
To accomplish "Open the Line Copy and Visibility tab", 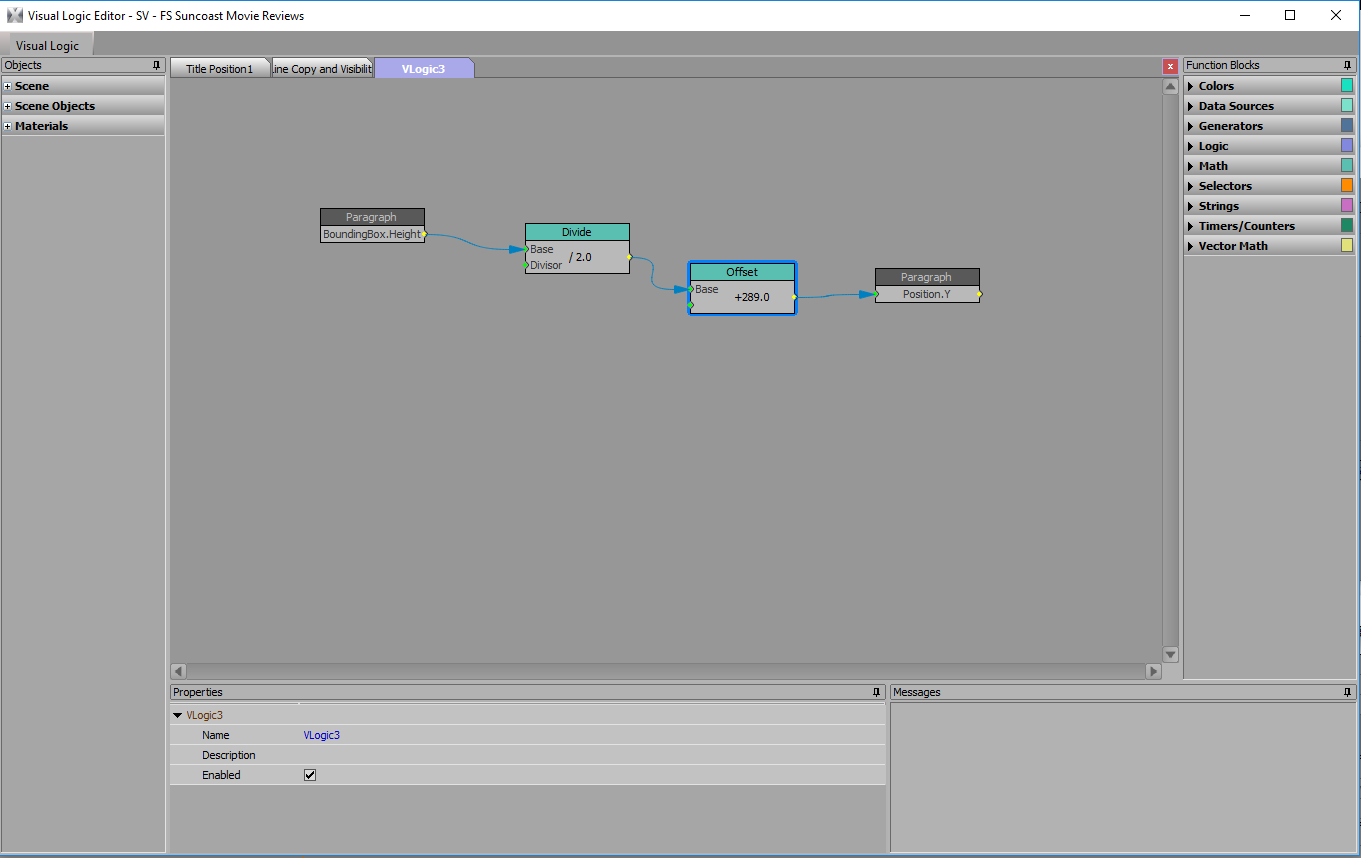I will click(322, 69).
